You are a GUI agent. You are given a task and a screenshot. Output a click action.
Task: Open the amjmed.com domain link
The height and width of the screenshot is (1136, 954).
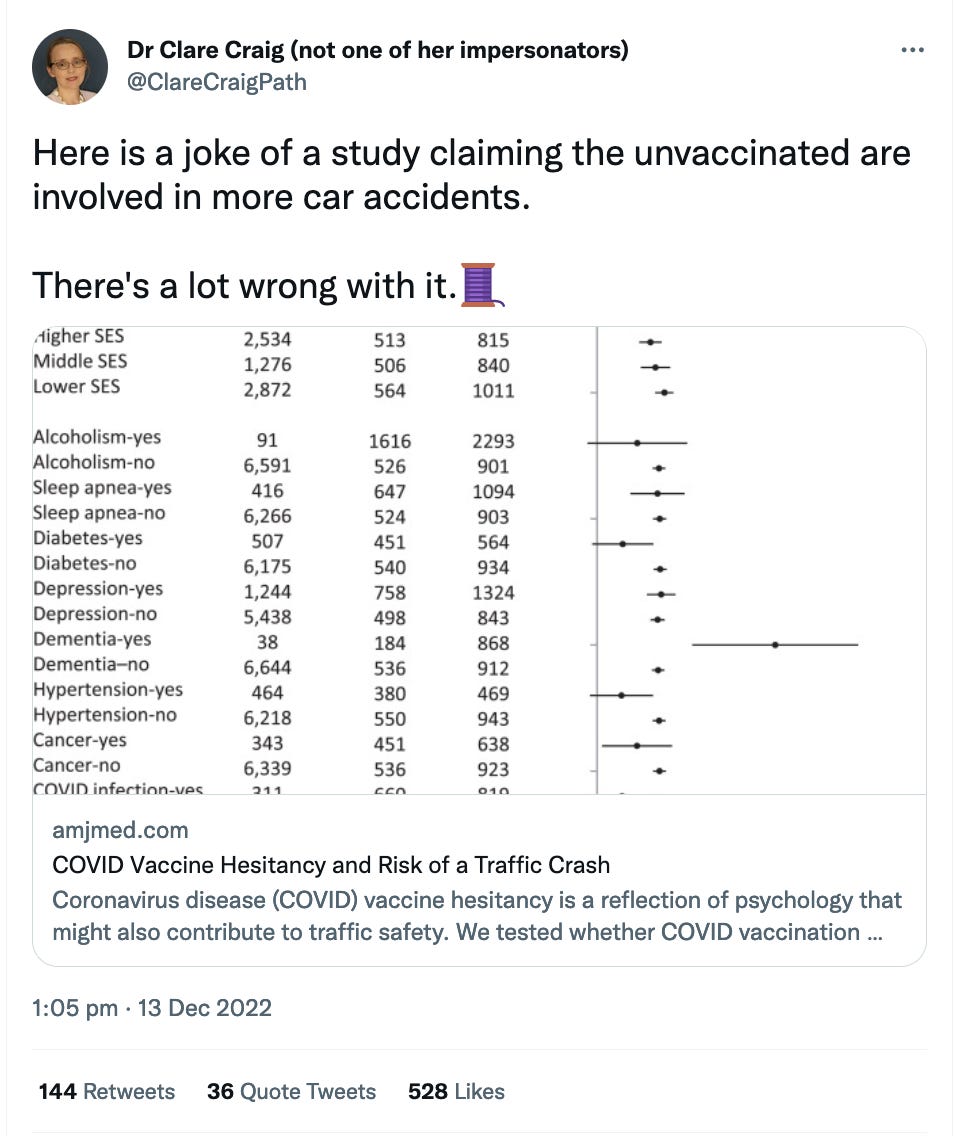pyautogui.click(x=120, y=830)
